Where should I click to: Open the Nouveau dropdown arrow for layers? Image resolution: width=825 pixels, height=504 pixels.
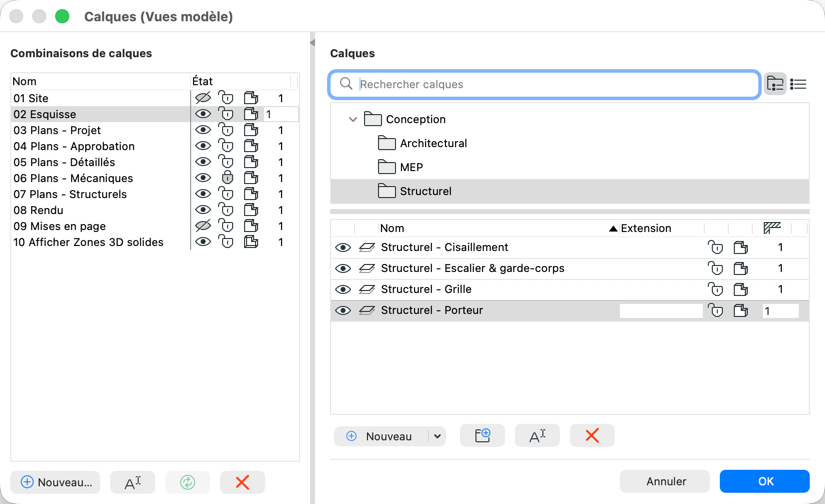[437, 436]
